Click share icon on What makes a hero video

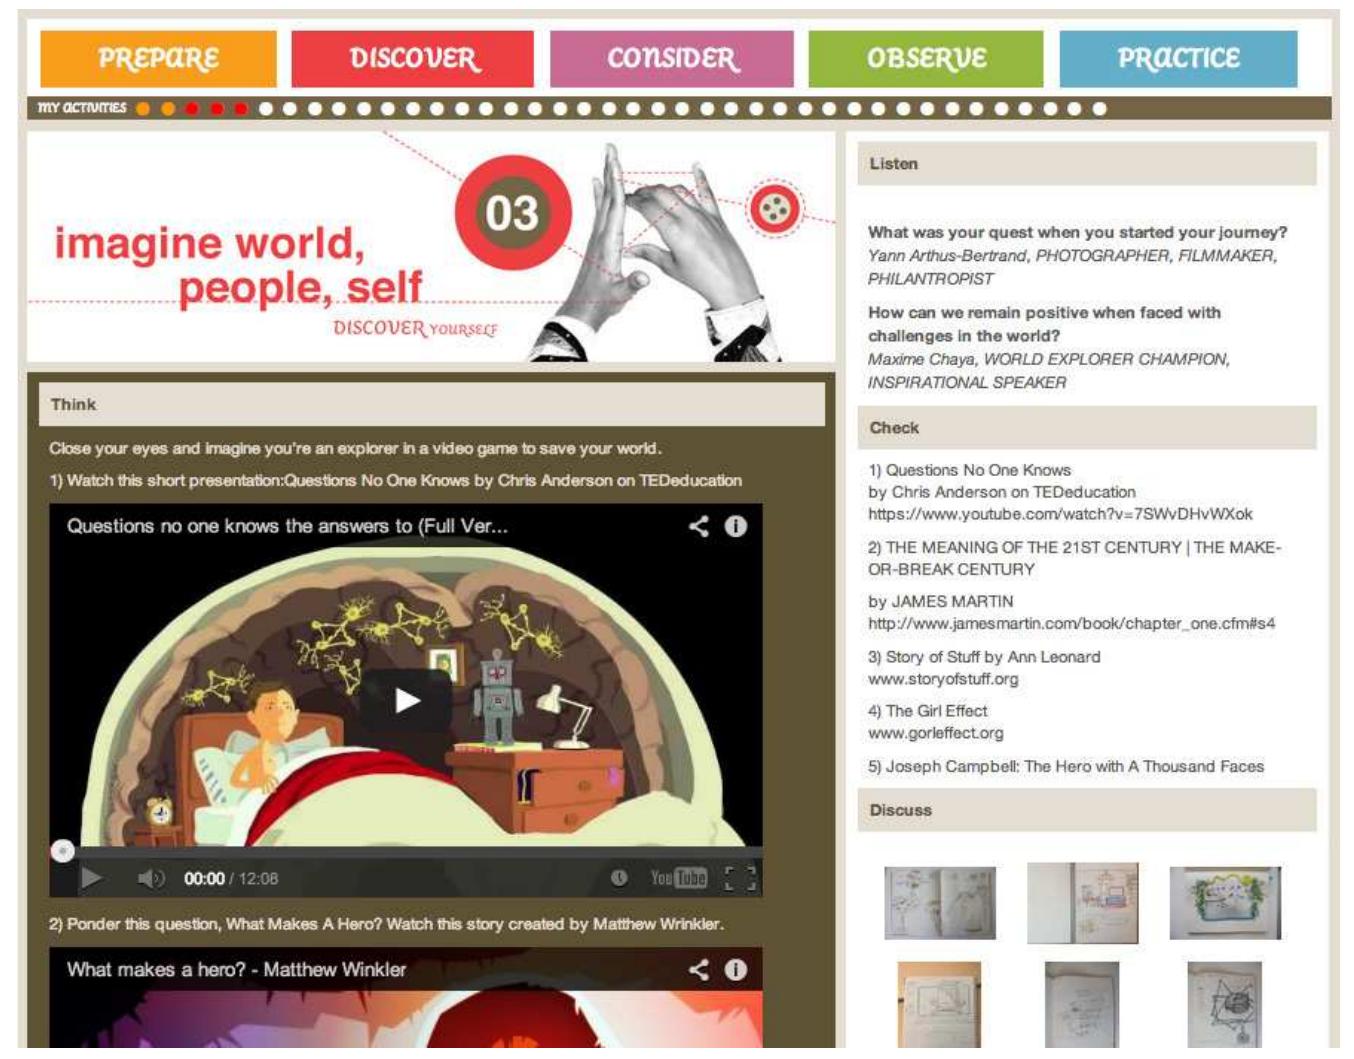(x=699, y=969)
